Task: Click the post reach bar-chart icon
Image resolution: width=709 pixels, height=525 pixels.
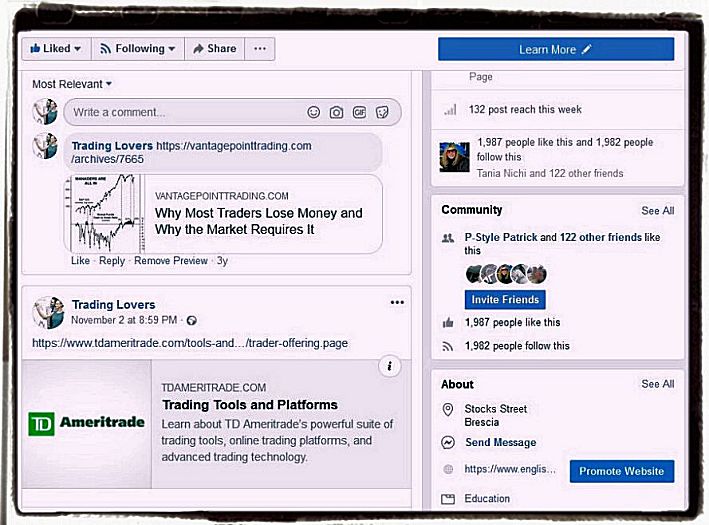Action: pos(450,109)
